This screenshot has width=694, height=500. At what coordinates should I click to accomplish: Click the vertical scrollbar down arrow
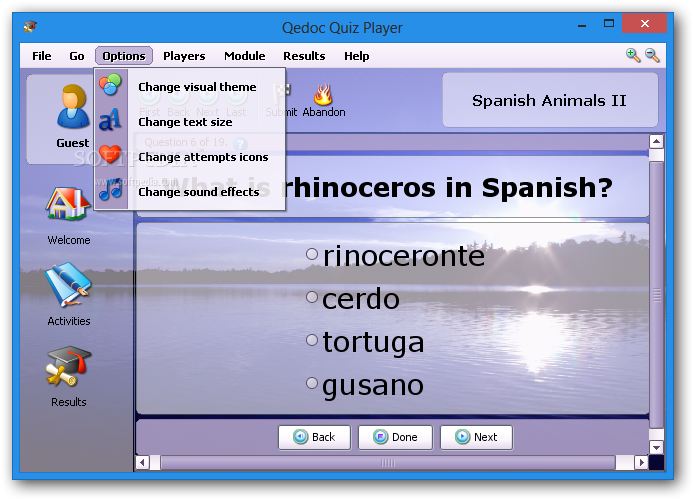tap(656, 447)
